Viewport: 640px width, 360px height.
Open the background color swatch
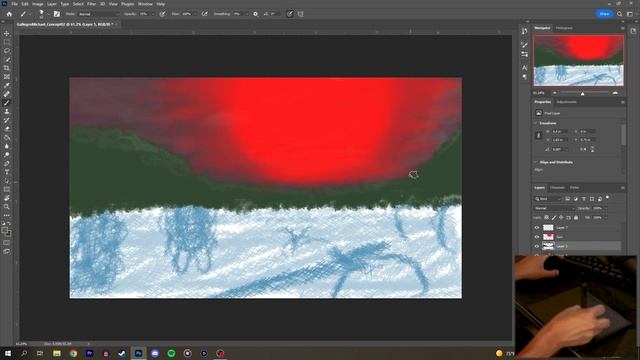pyautogui.click(x=8, y=234)
